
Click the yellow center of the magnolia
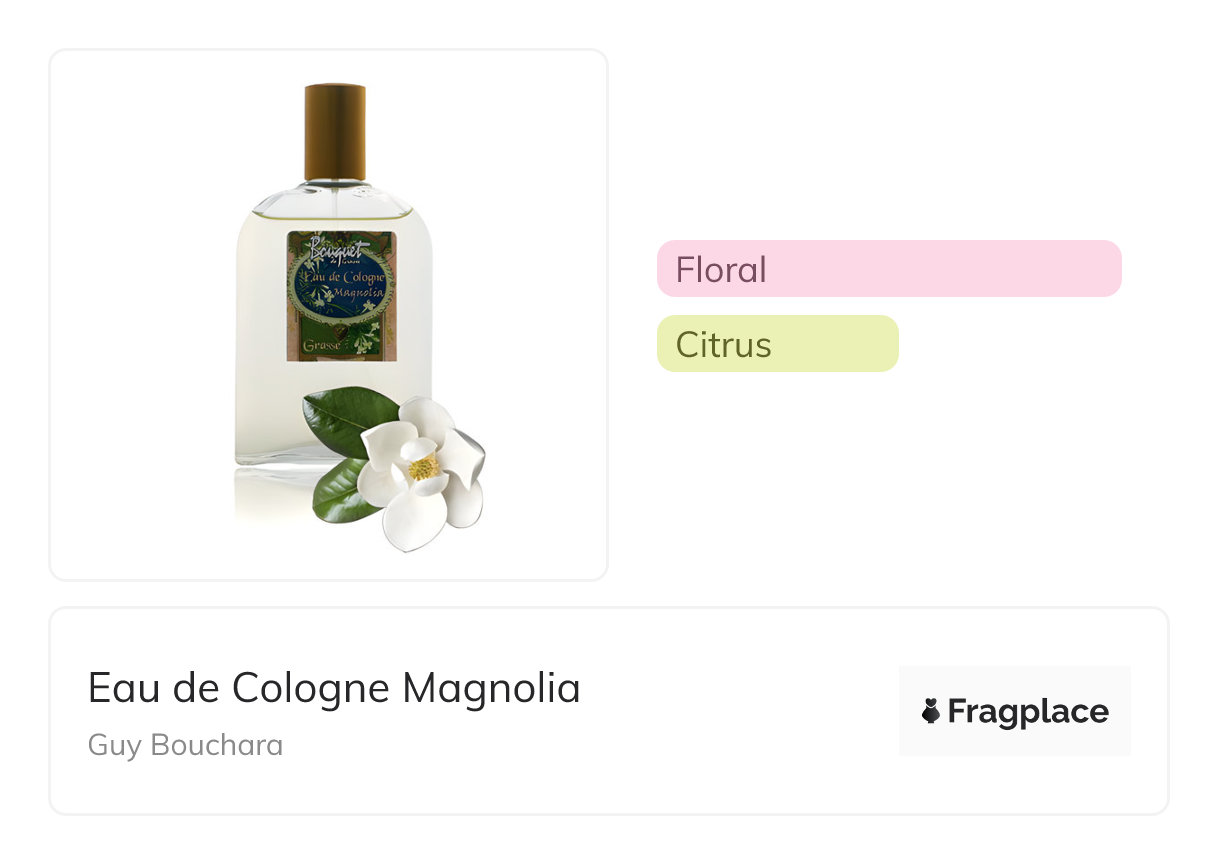tap(424, 467)
